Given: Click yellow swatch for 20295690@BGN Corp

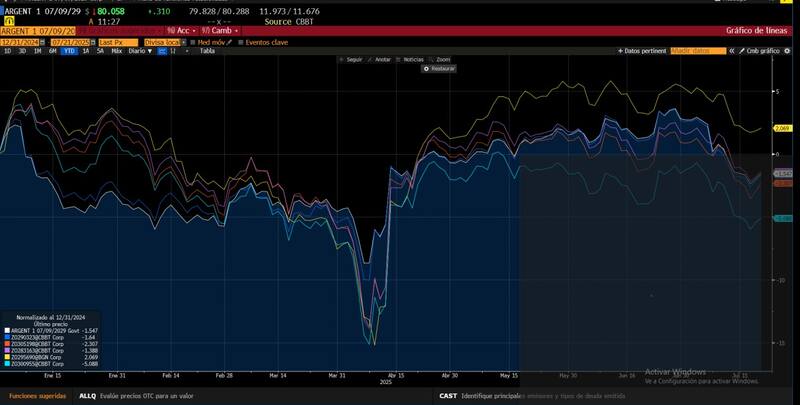Looking at the screenshot, I should [7, 357].
